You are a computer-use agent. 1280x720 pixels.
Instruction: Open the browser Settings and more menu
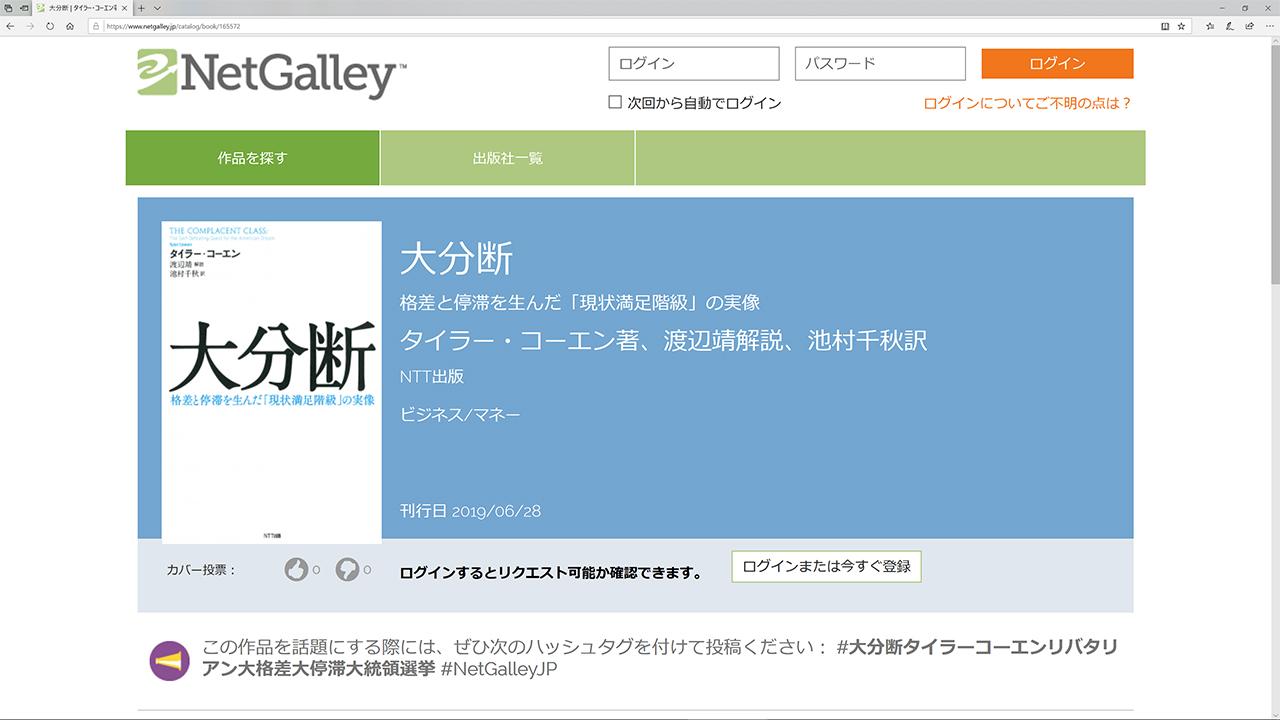pos(1269,26)
